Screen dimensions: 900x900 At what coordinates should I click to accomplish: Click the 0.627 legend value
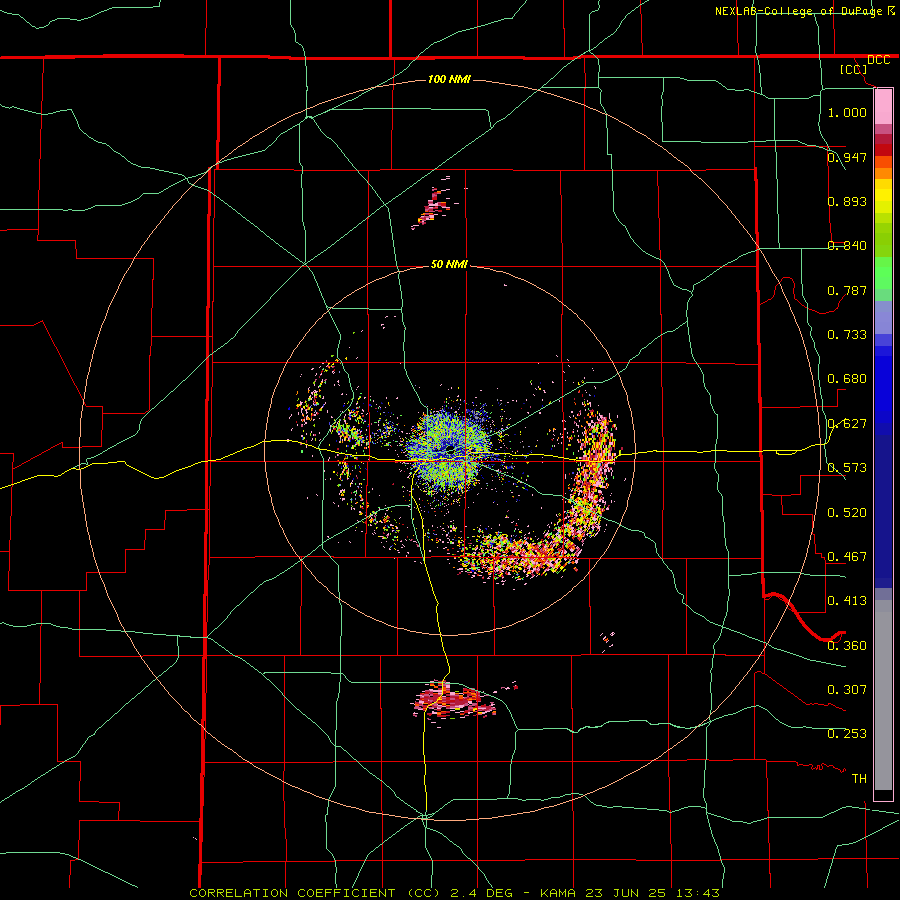pyautogui.click(x=847, y=424)
